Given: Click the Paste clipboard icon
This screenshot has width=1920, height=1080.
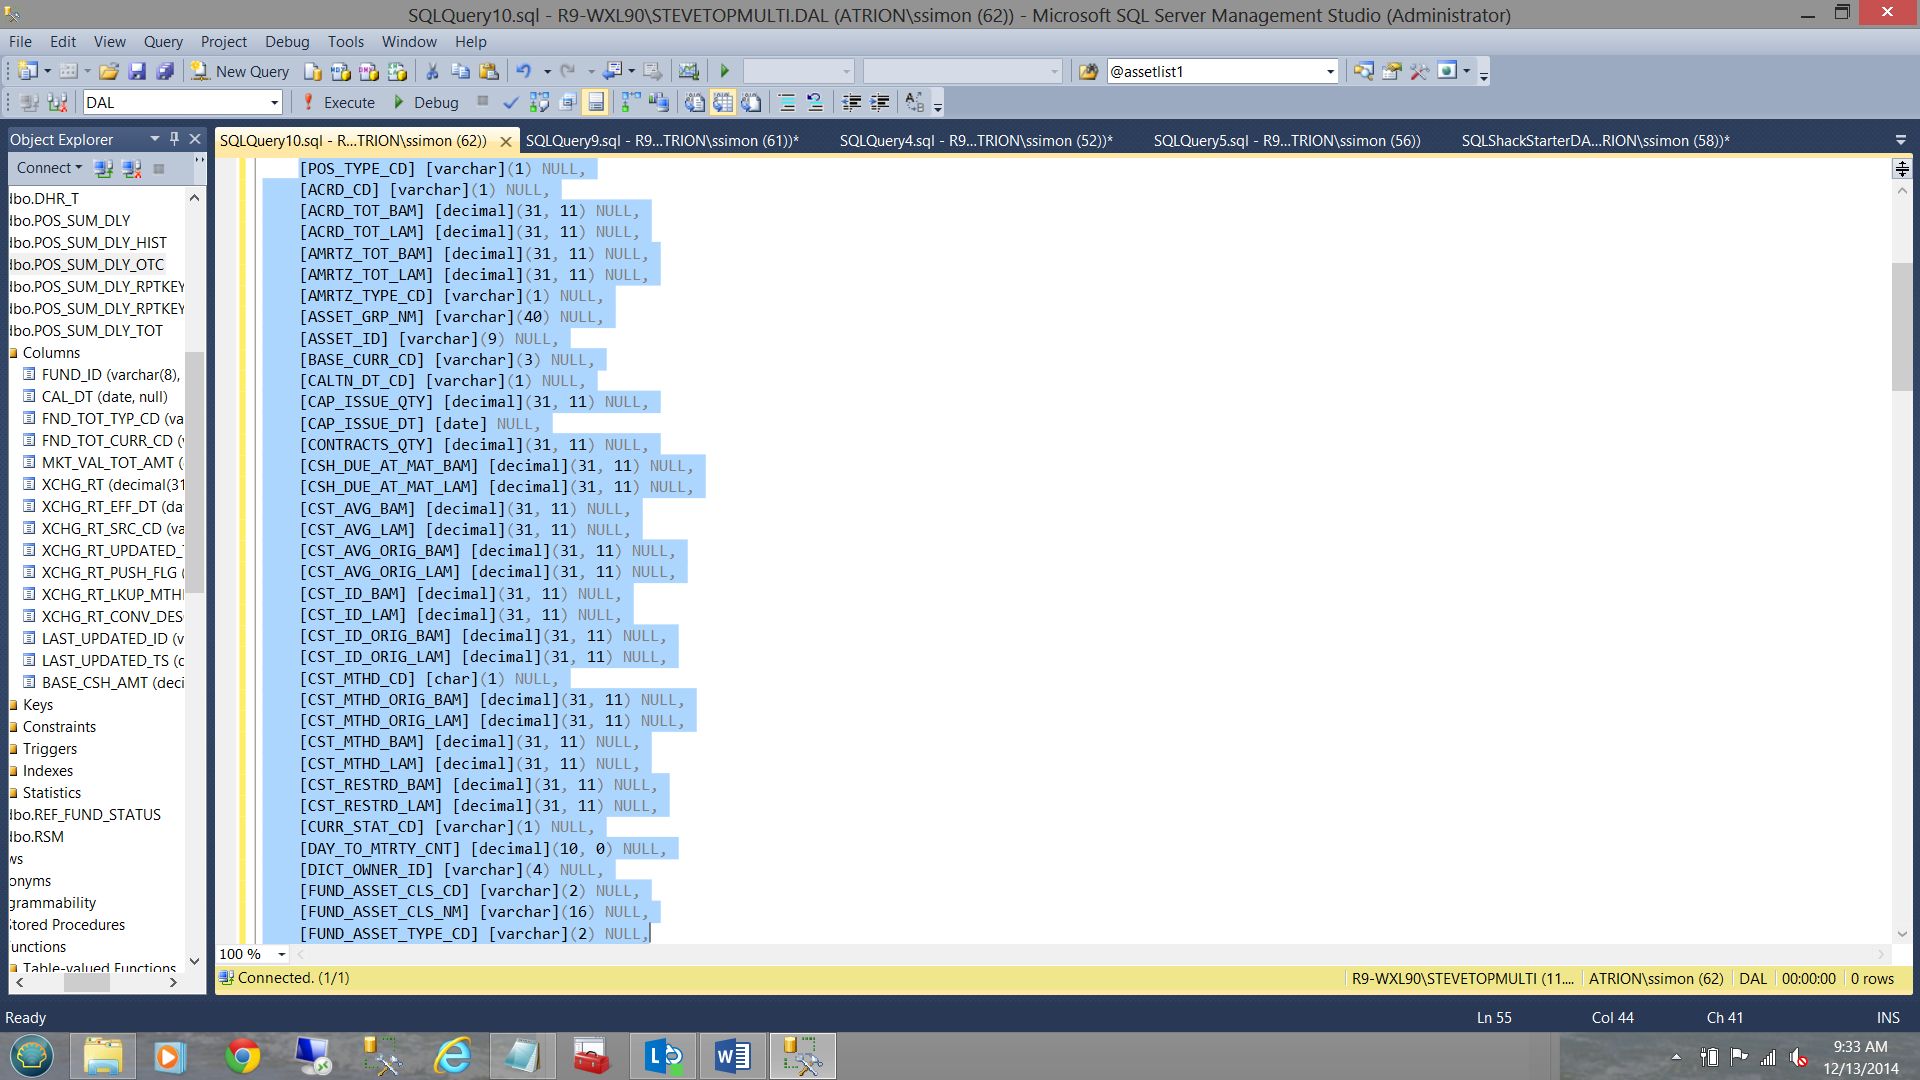Looking at the screenshot, I should click(x=489, y=71).
